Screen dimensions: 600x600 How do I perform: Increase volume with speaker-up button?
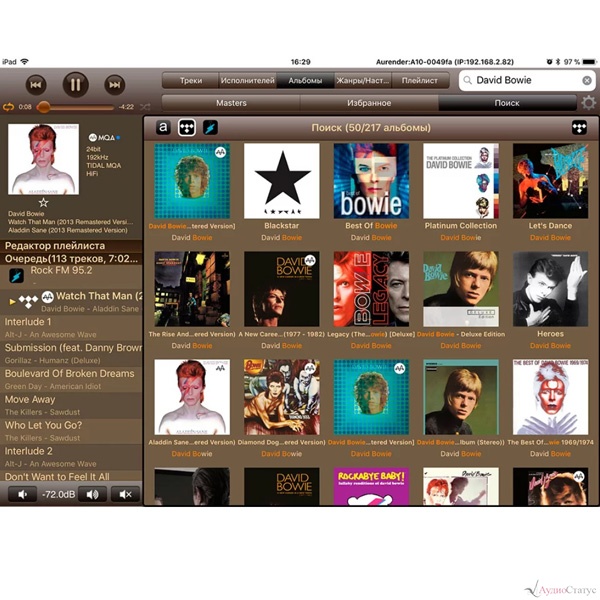[x=90, y=494]
